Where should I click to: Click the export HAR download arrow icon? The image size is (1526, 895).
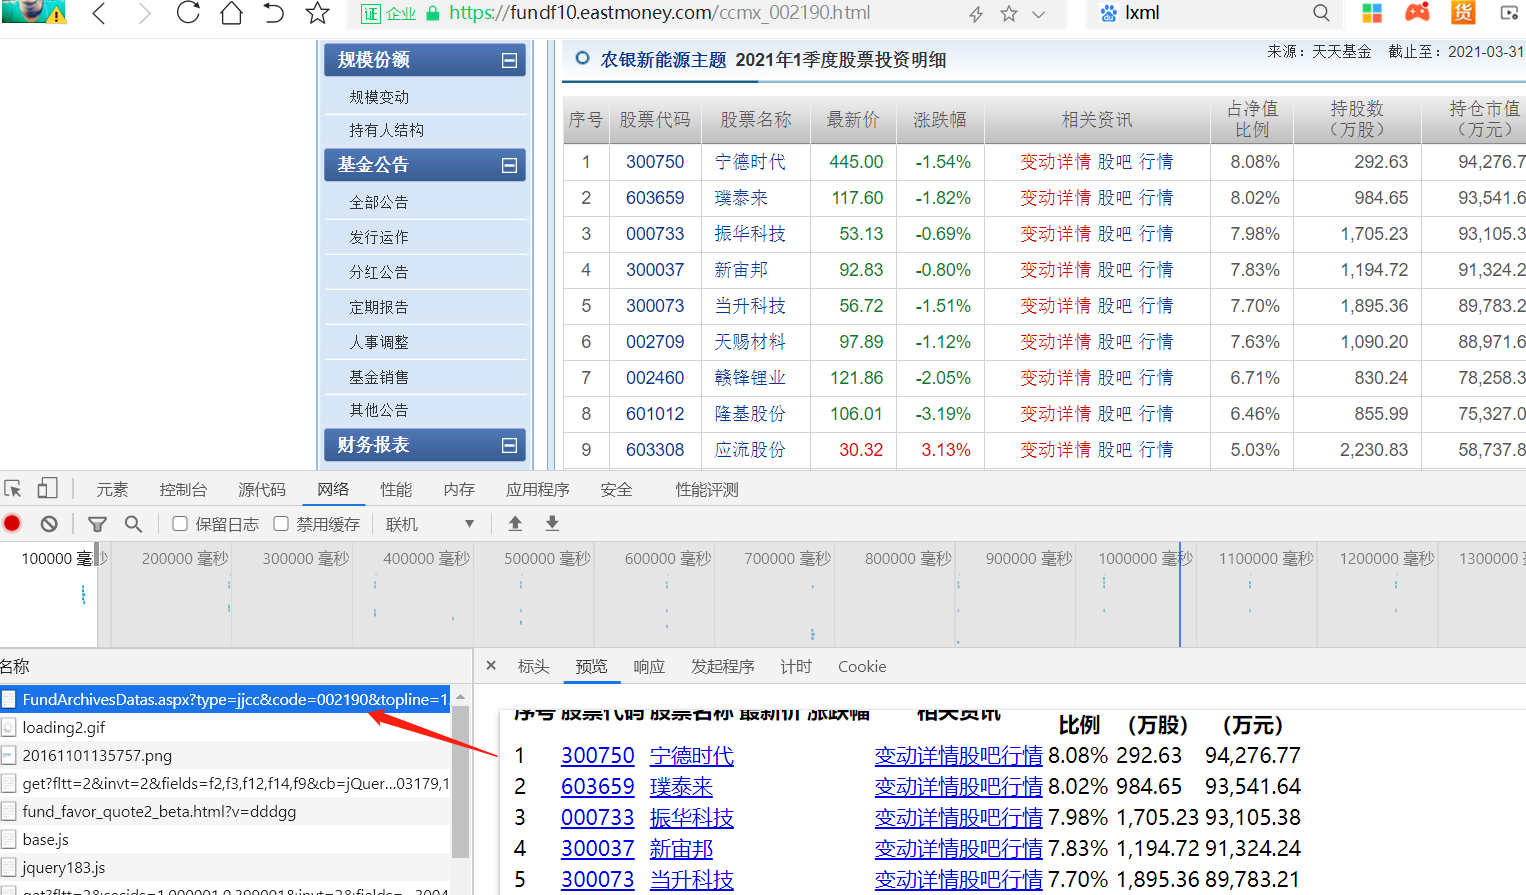point(552,523)
